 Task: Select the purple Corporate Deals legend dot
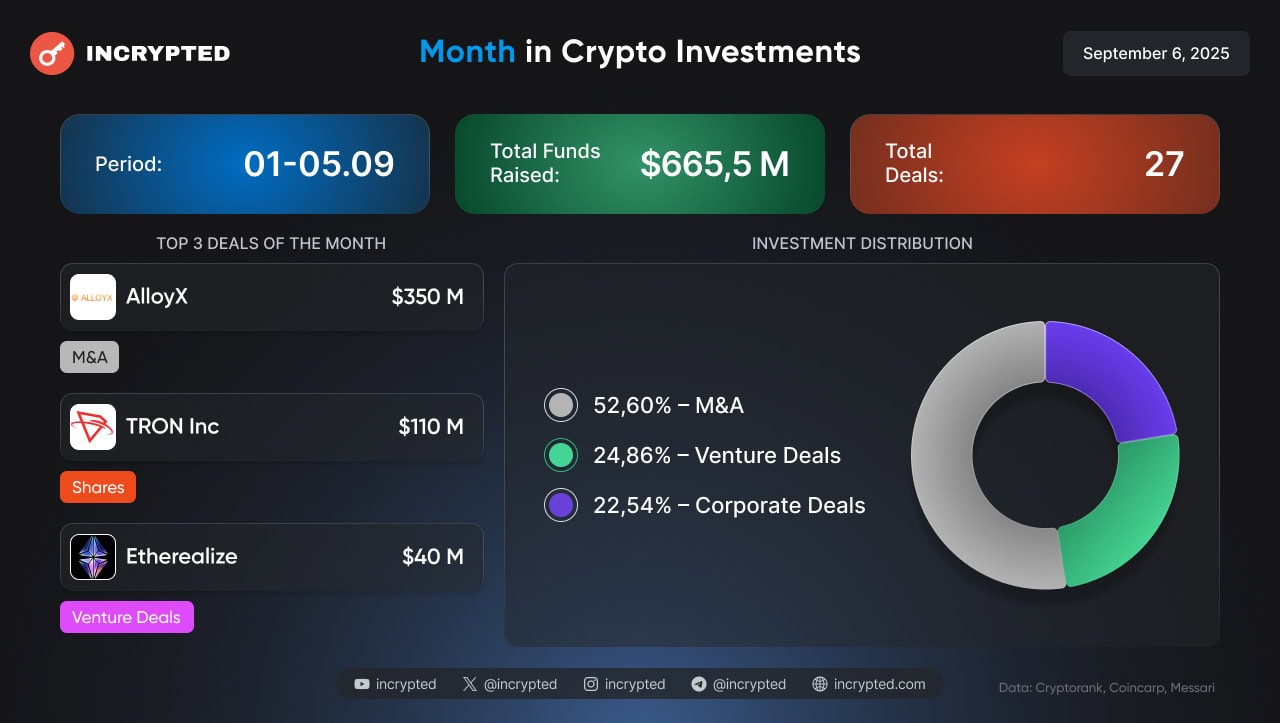[x=561, y=505]
